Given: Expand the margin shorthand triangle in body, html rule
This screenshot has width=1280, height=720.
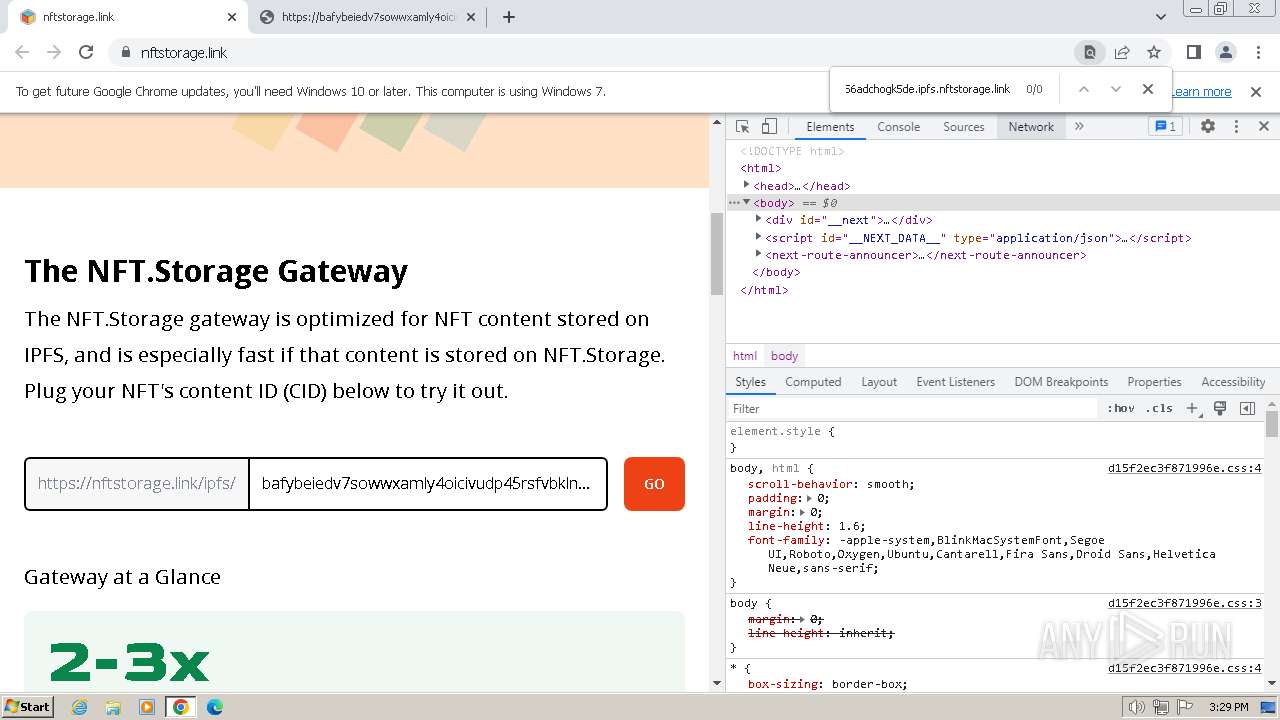Looking at the screenshot, I should click(803, 512).
